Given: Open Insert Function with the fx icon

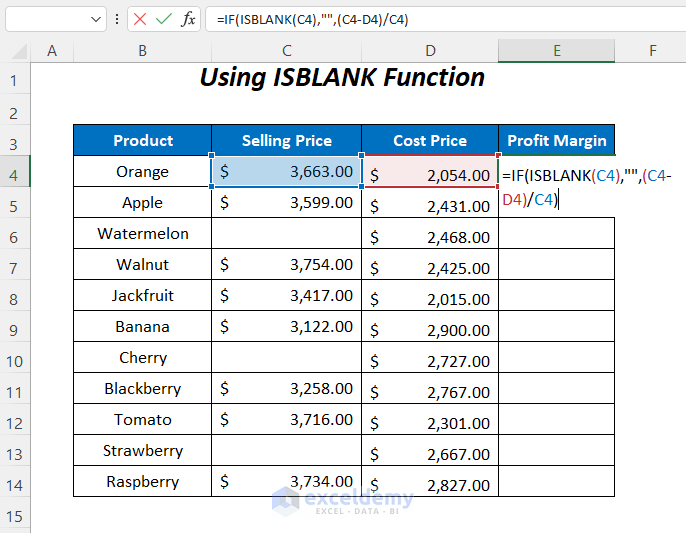Looking at the screenshot, I should 188,19.
